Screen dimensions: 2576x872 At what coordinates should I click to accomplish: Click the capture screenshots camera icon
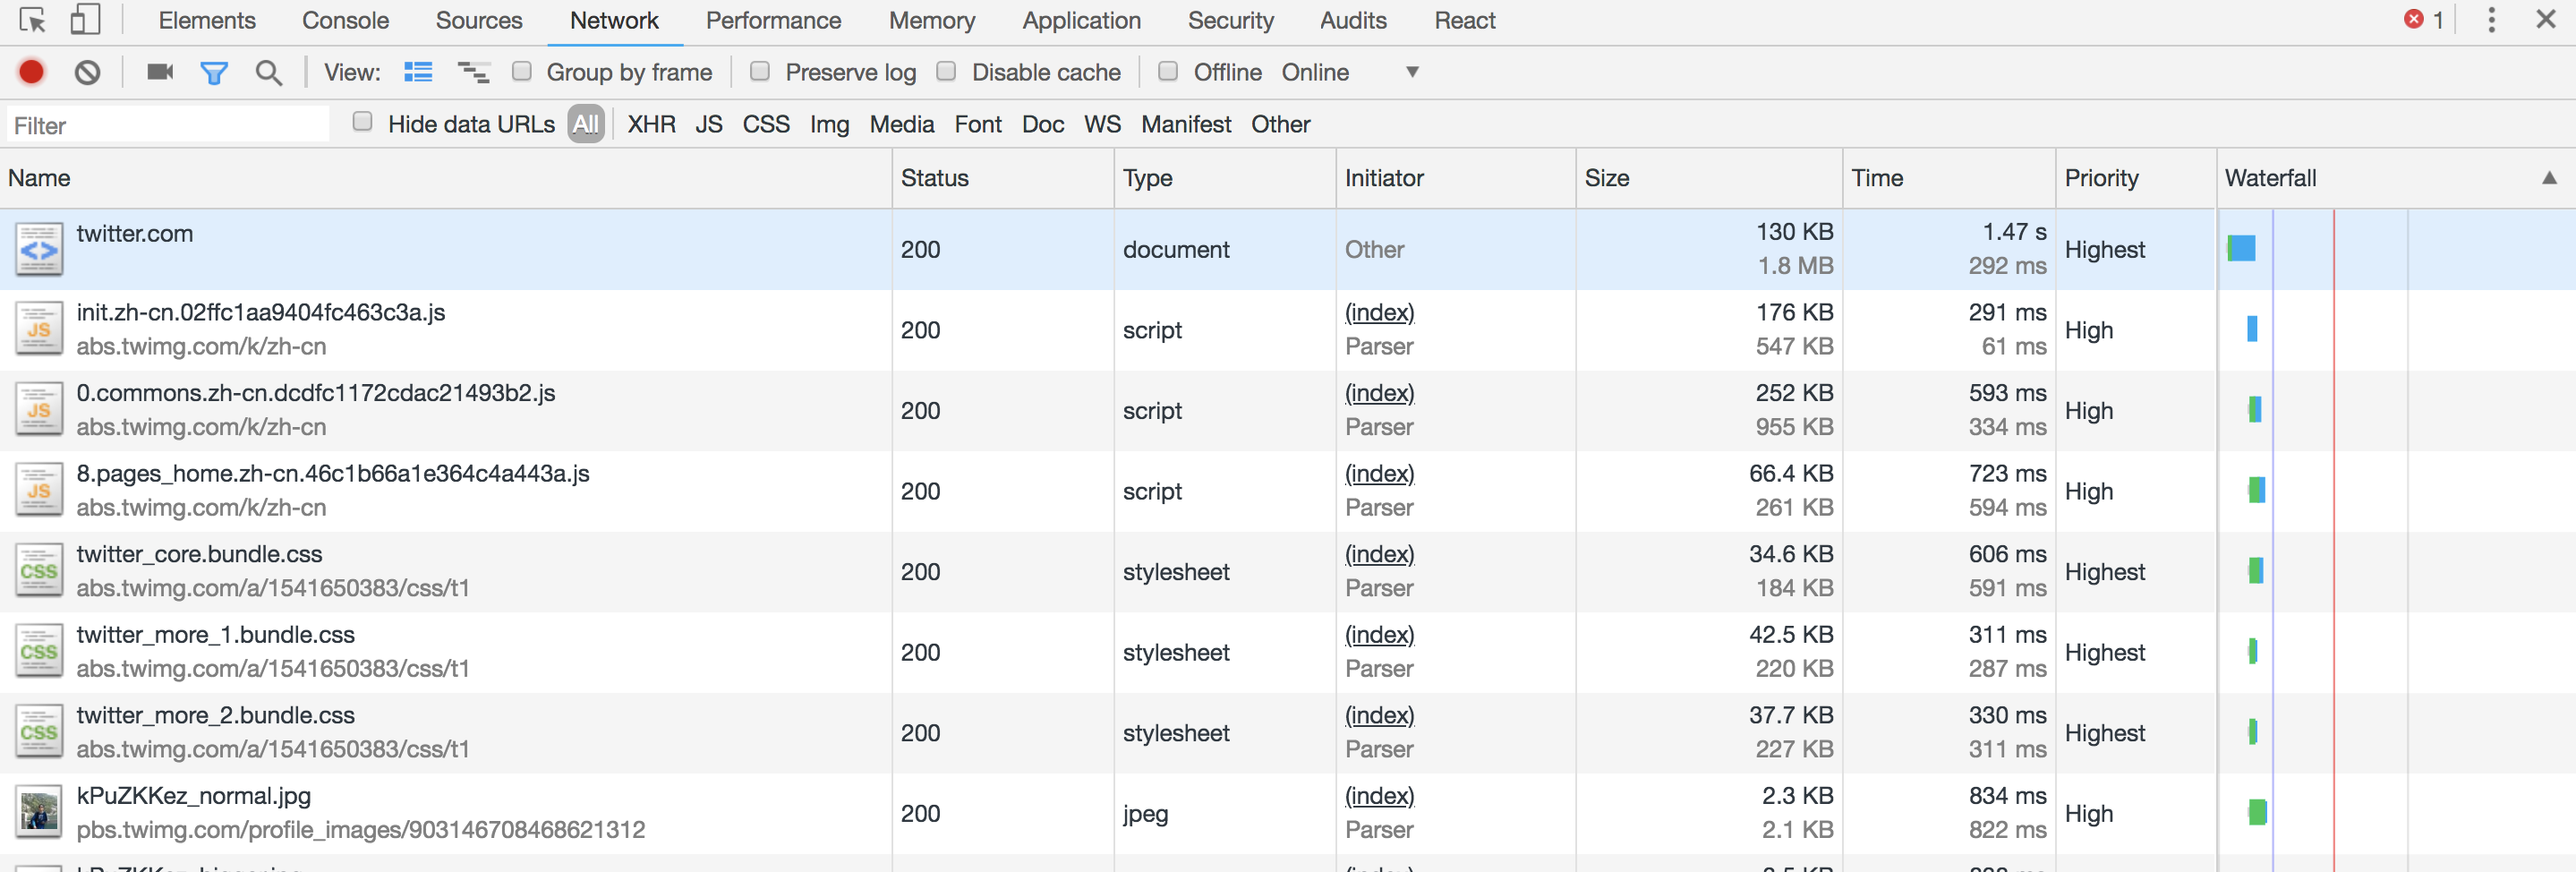(x=160, y=72)
